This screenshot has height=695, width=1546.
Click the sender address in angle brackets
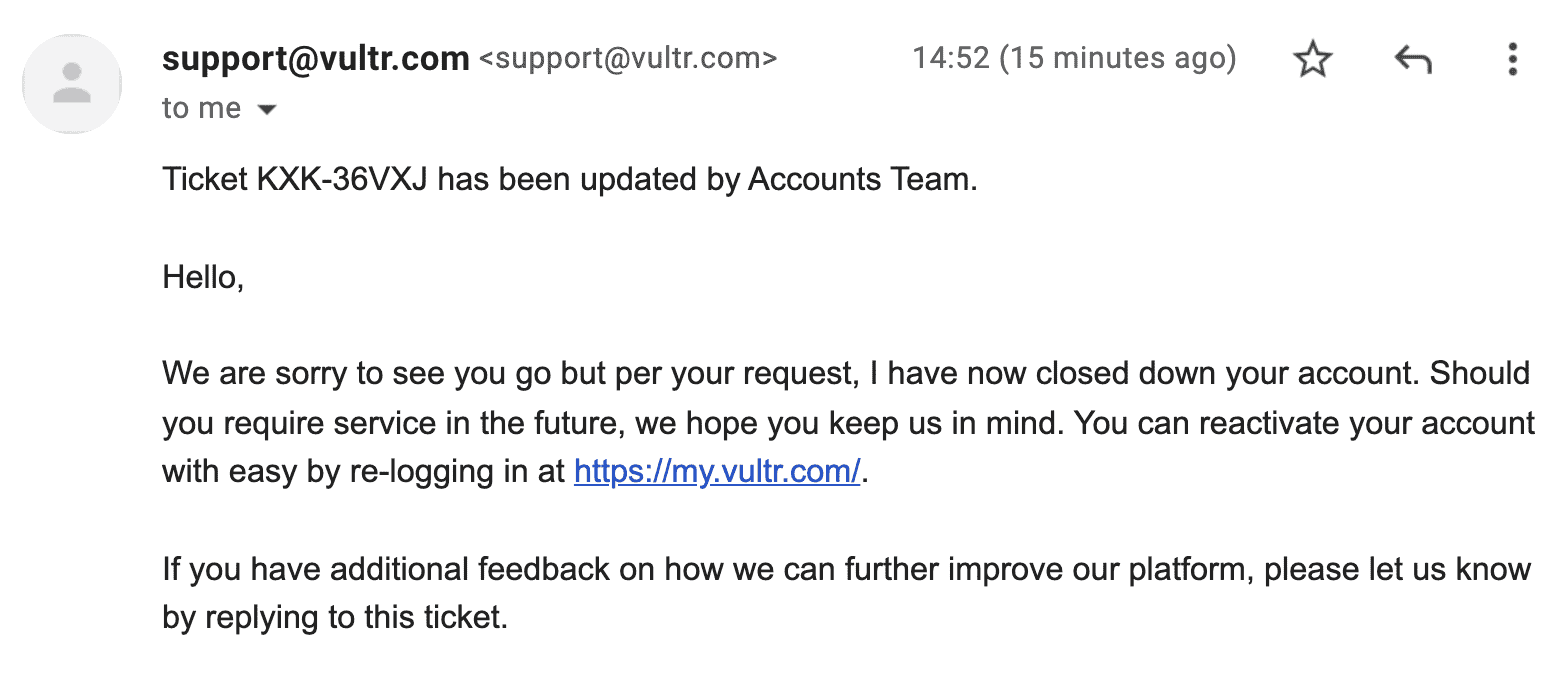pyautogui.click(x=628, y=59)
